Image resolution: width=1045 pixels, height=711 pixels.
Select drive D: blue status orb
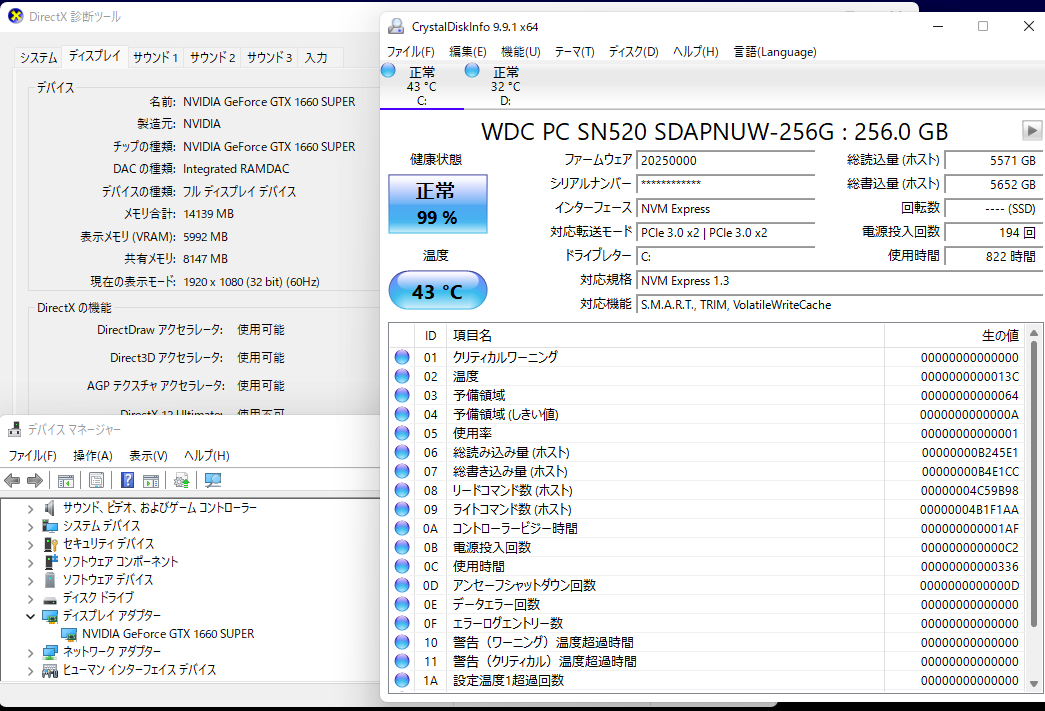[472, 70]
